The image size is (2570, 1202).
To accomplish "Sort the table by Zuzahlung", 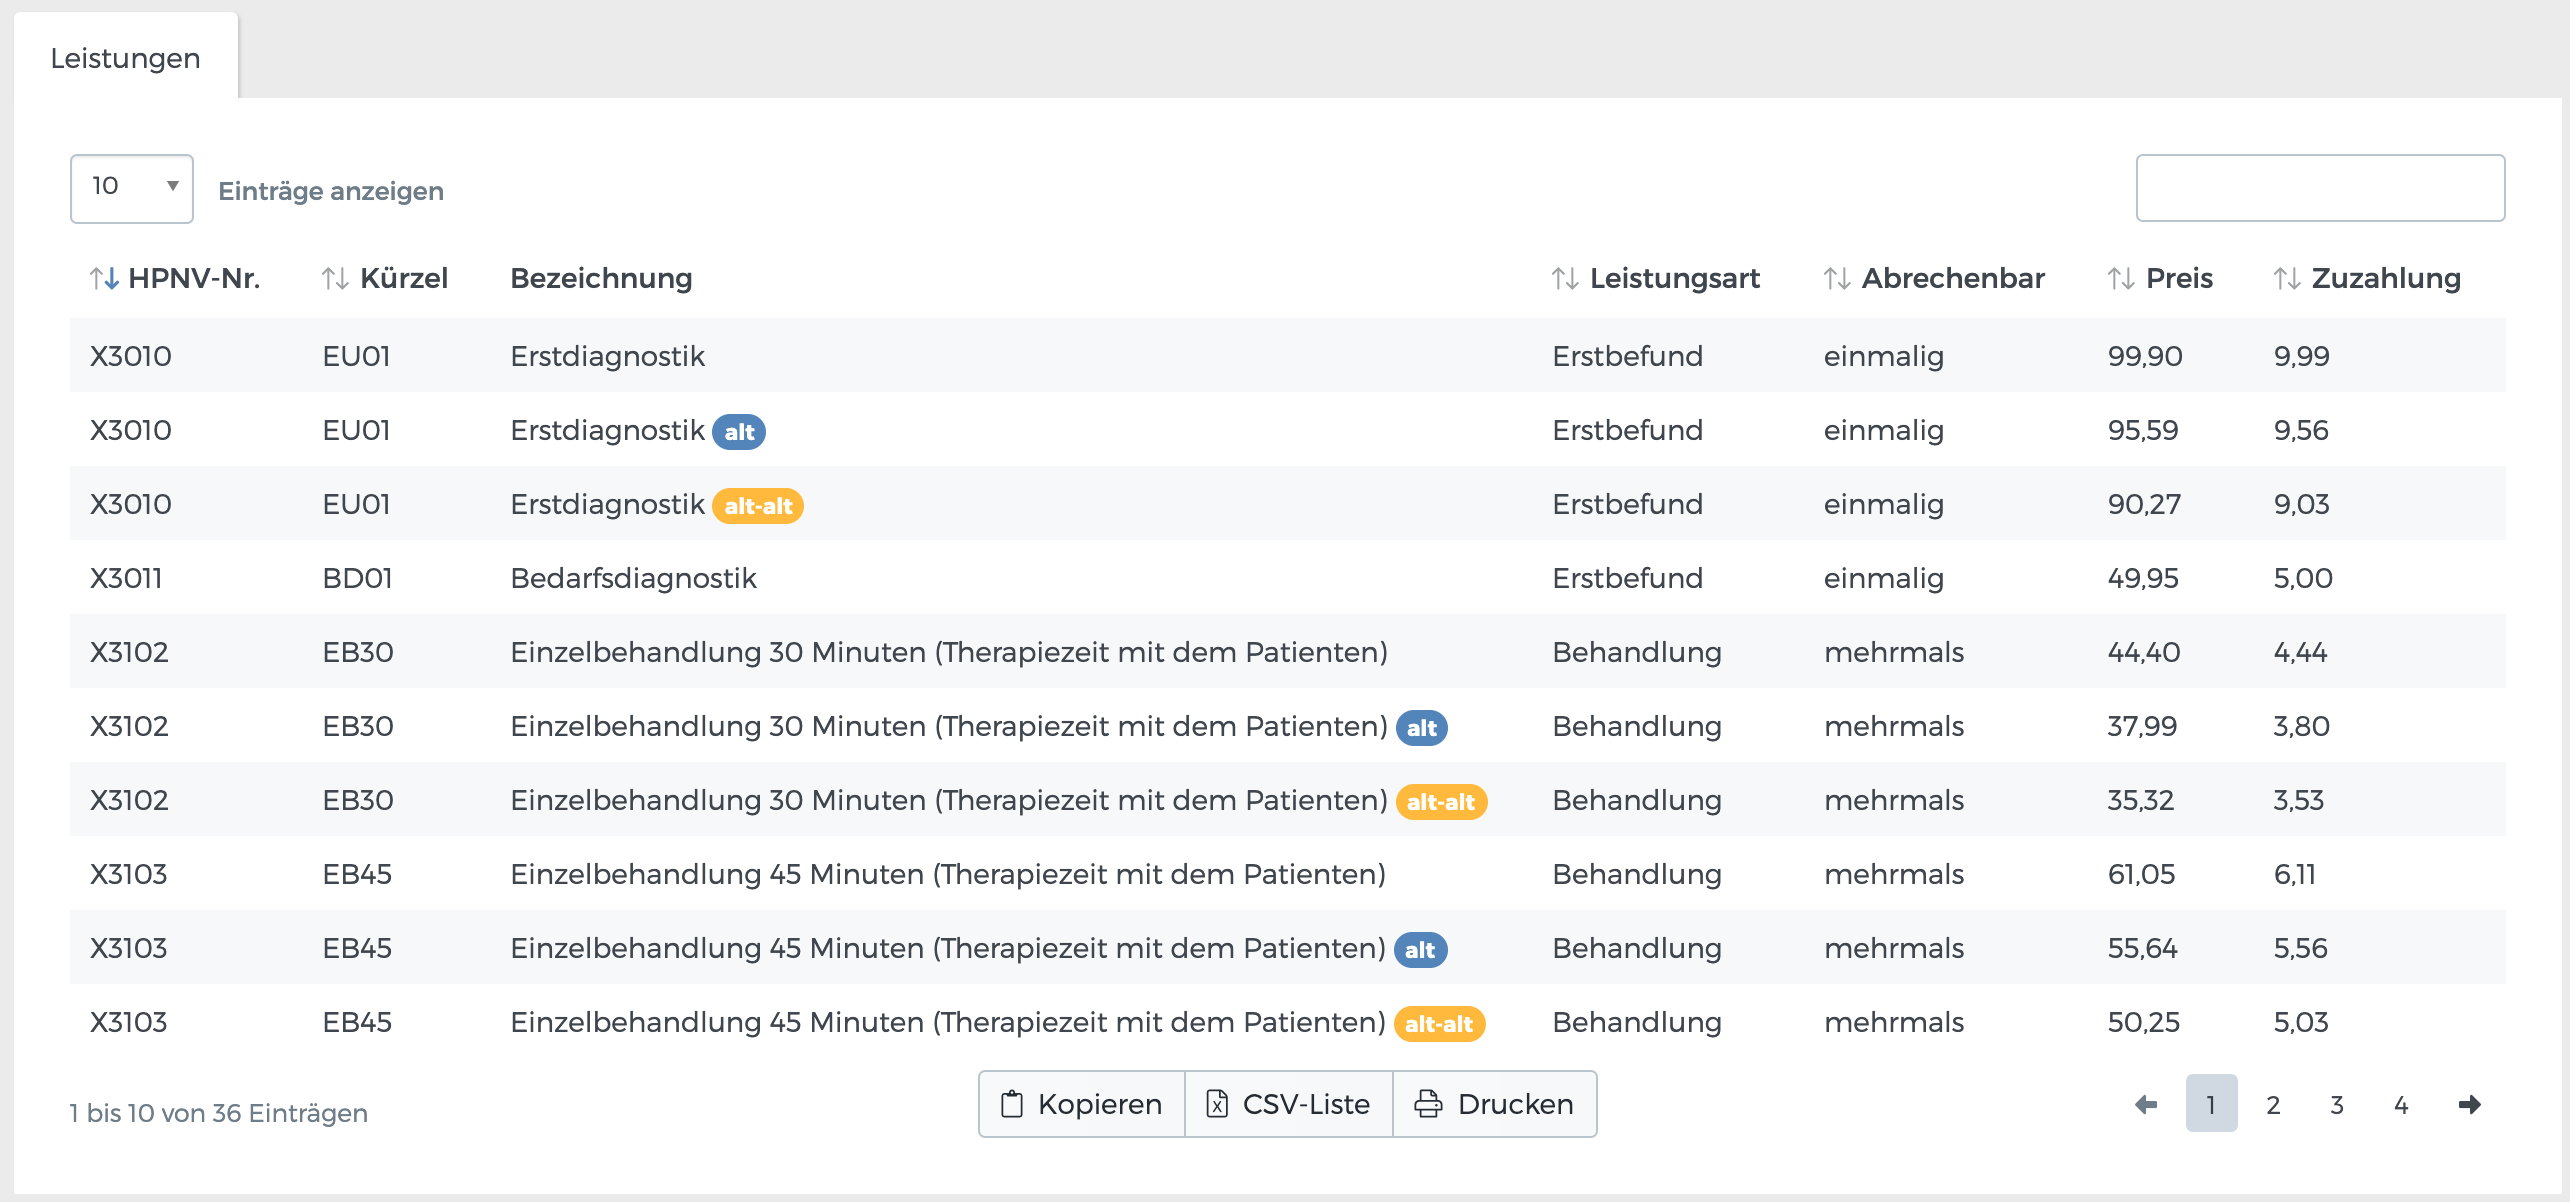I will click(2286, 279).
